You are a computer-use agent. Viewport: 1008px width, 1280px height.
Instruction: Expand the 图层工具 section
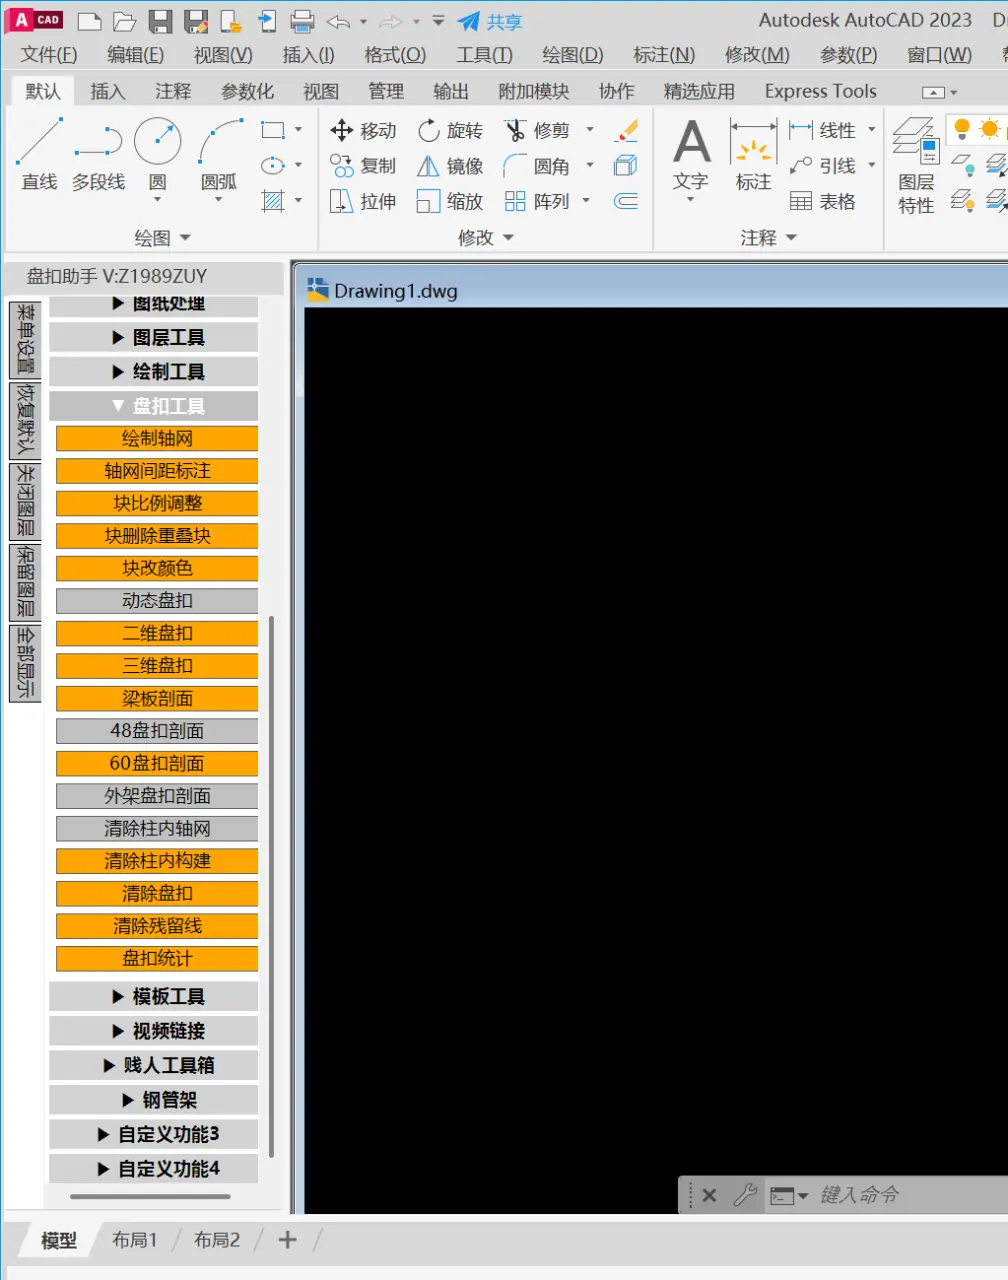click(x=154, y=338)
